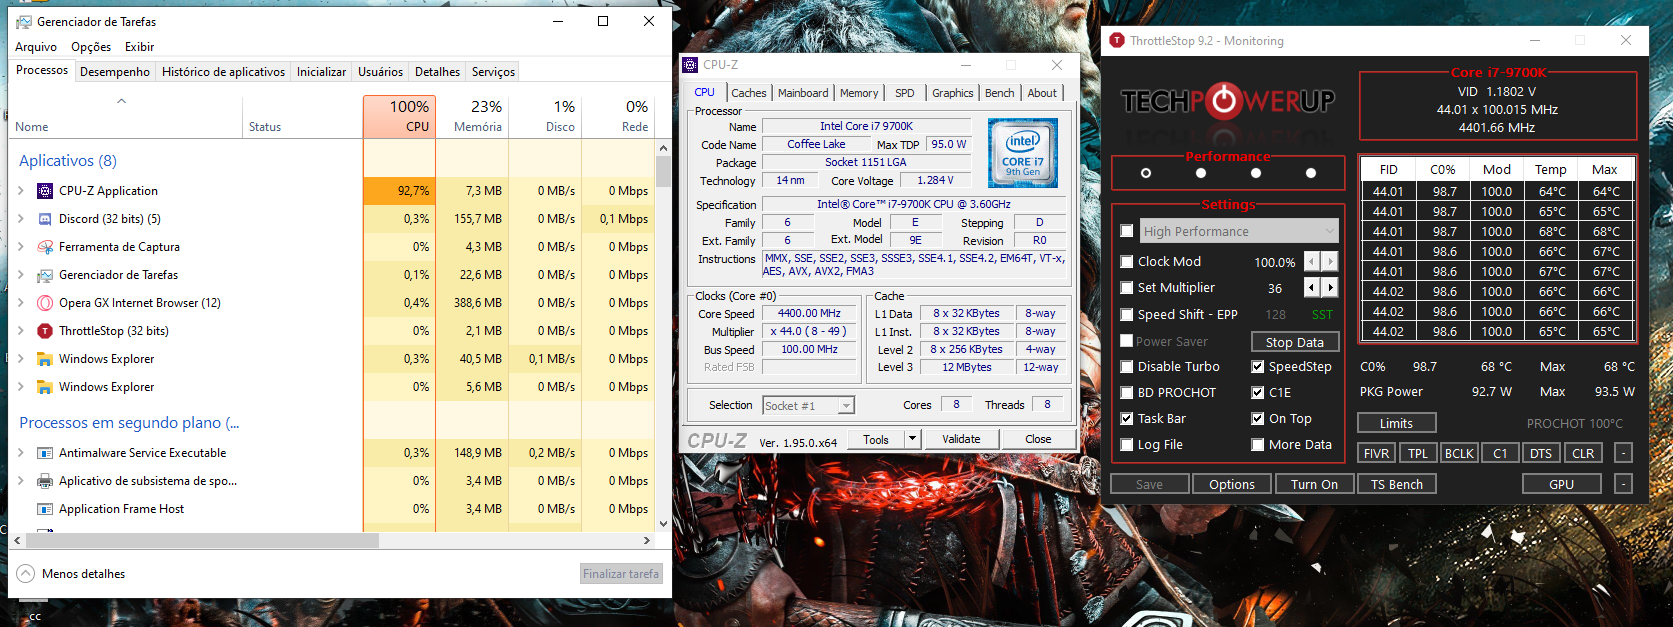Switch to the Desempenho tab
The image size is (1673, 627).
(115, 72)
